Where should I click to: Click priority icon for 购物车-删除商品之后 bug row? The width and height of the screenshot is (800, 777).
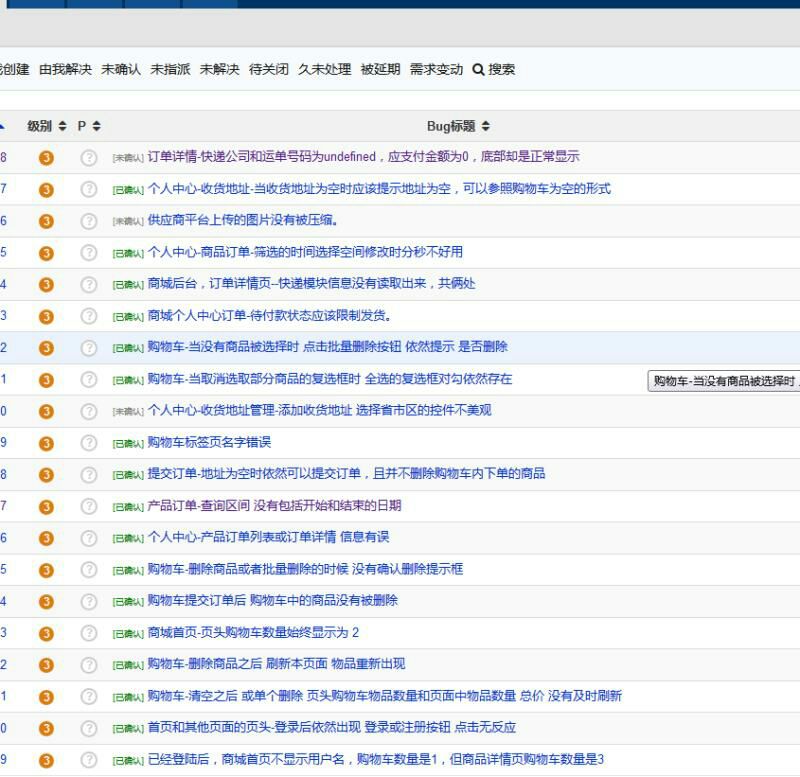[x=89, y=665]
